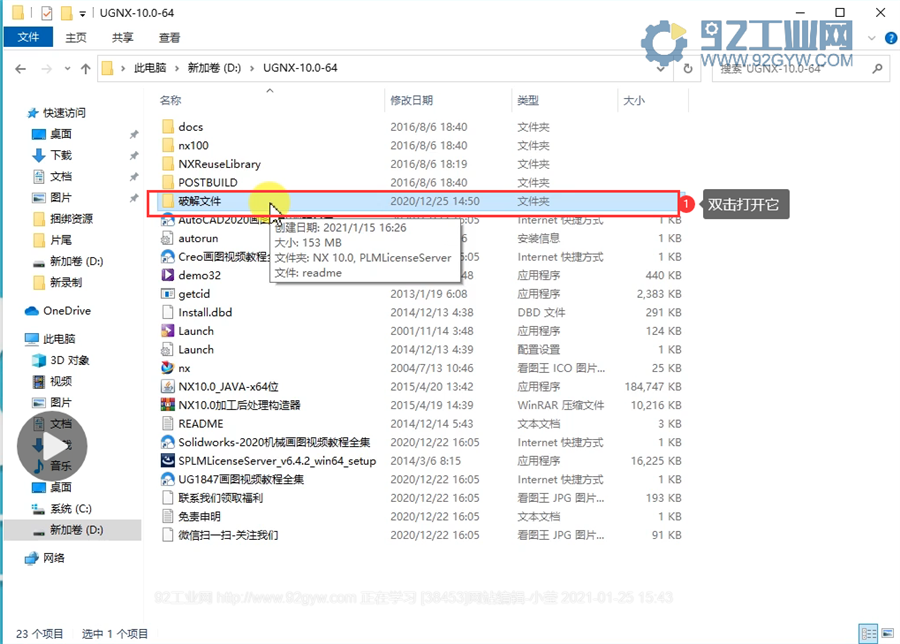Open the chevron dropdown after 新加卷 (D:) breadcrumb

pos(252,68)
